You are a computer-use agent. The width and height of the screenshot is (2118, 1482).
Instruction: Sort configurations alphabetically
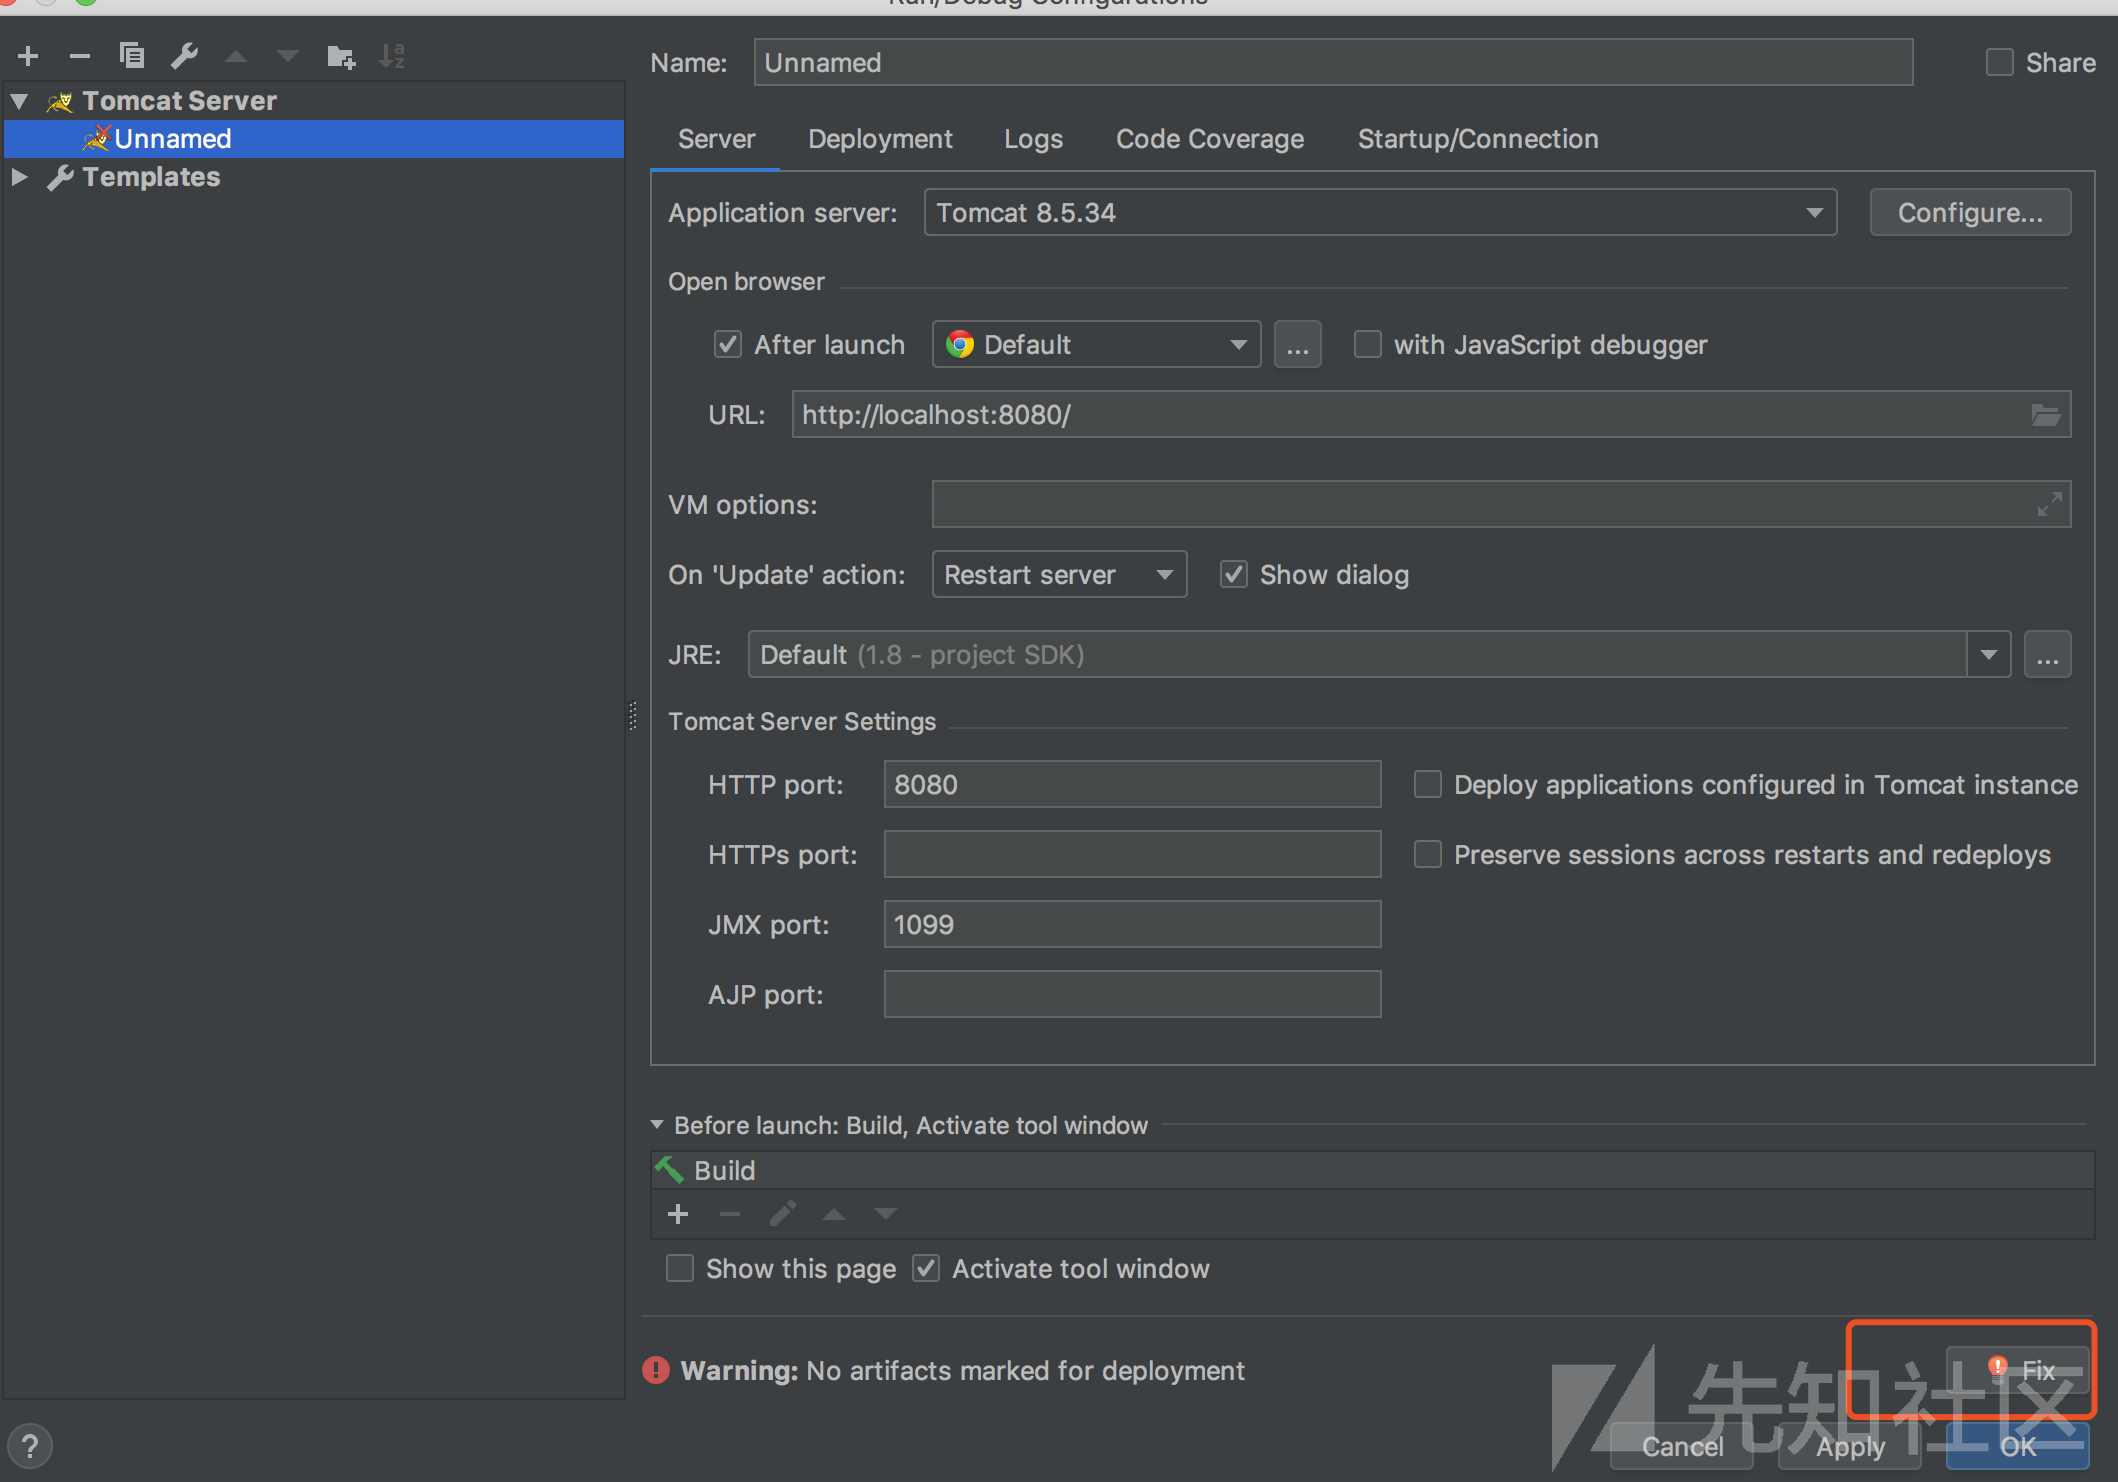392,56
